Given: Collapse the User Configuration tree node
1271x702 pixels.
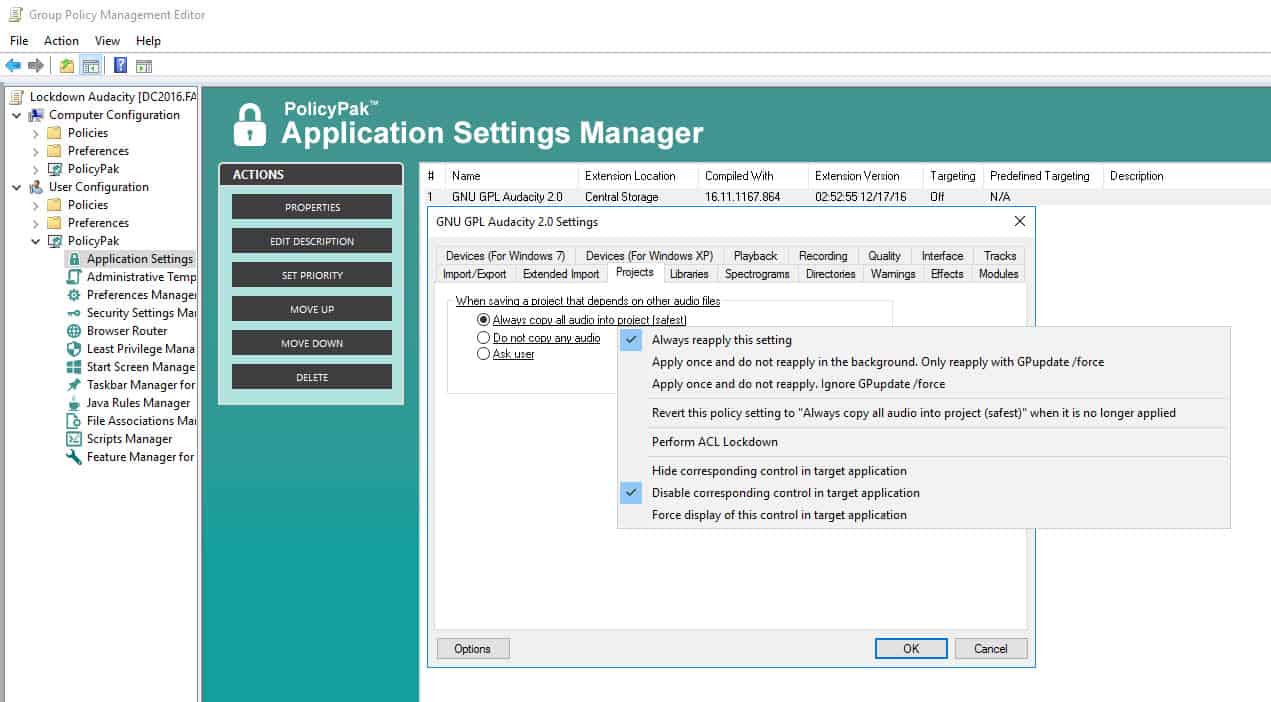Looking at the screenshot, I should [16, 187].
